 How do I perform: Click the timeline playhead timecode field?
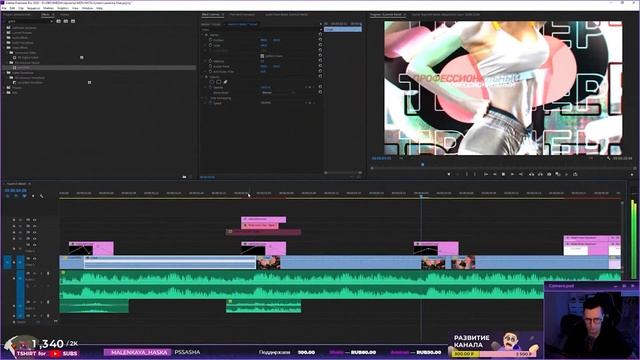(16, 190)
